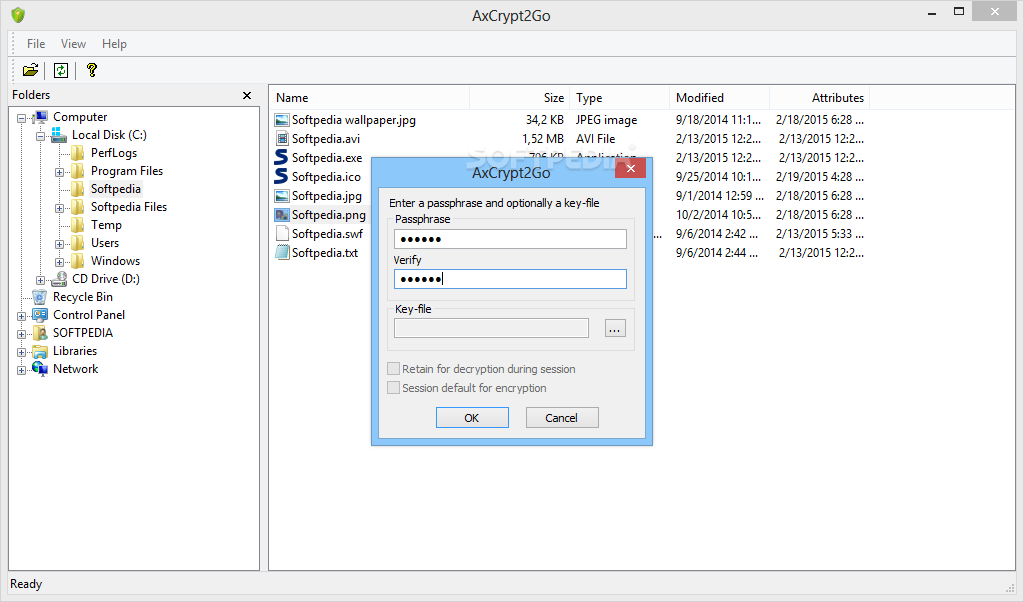Click the Verify input field
This screenshot has height=602, width=1024.
coord(510,279)
